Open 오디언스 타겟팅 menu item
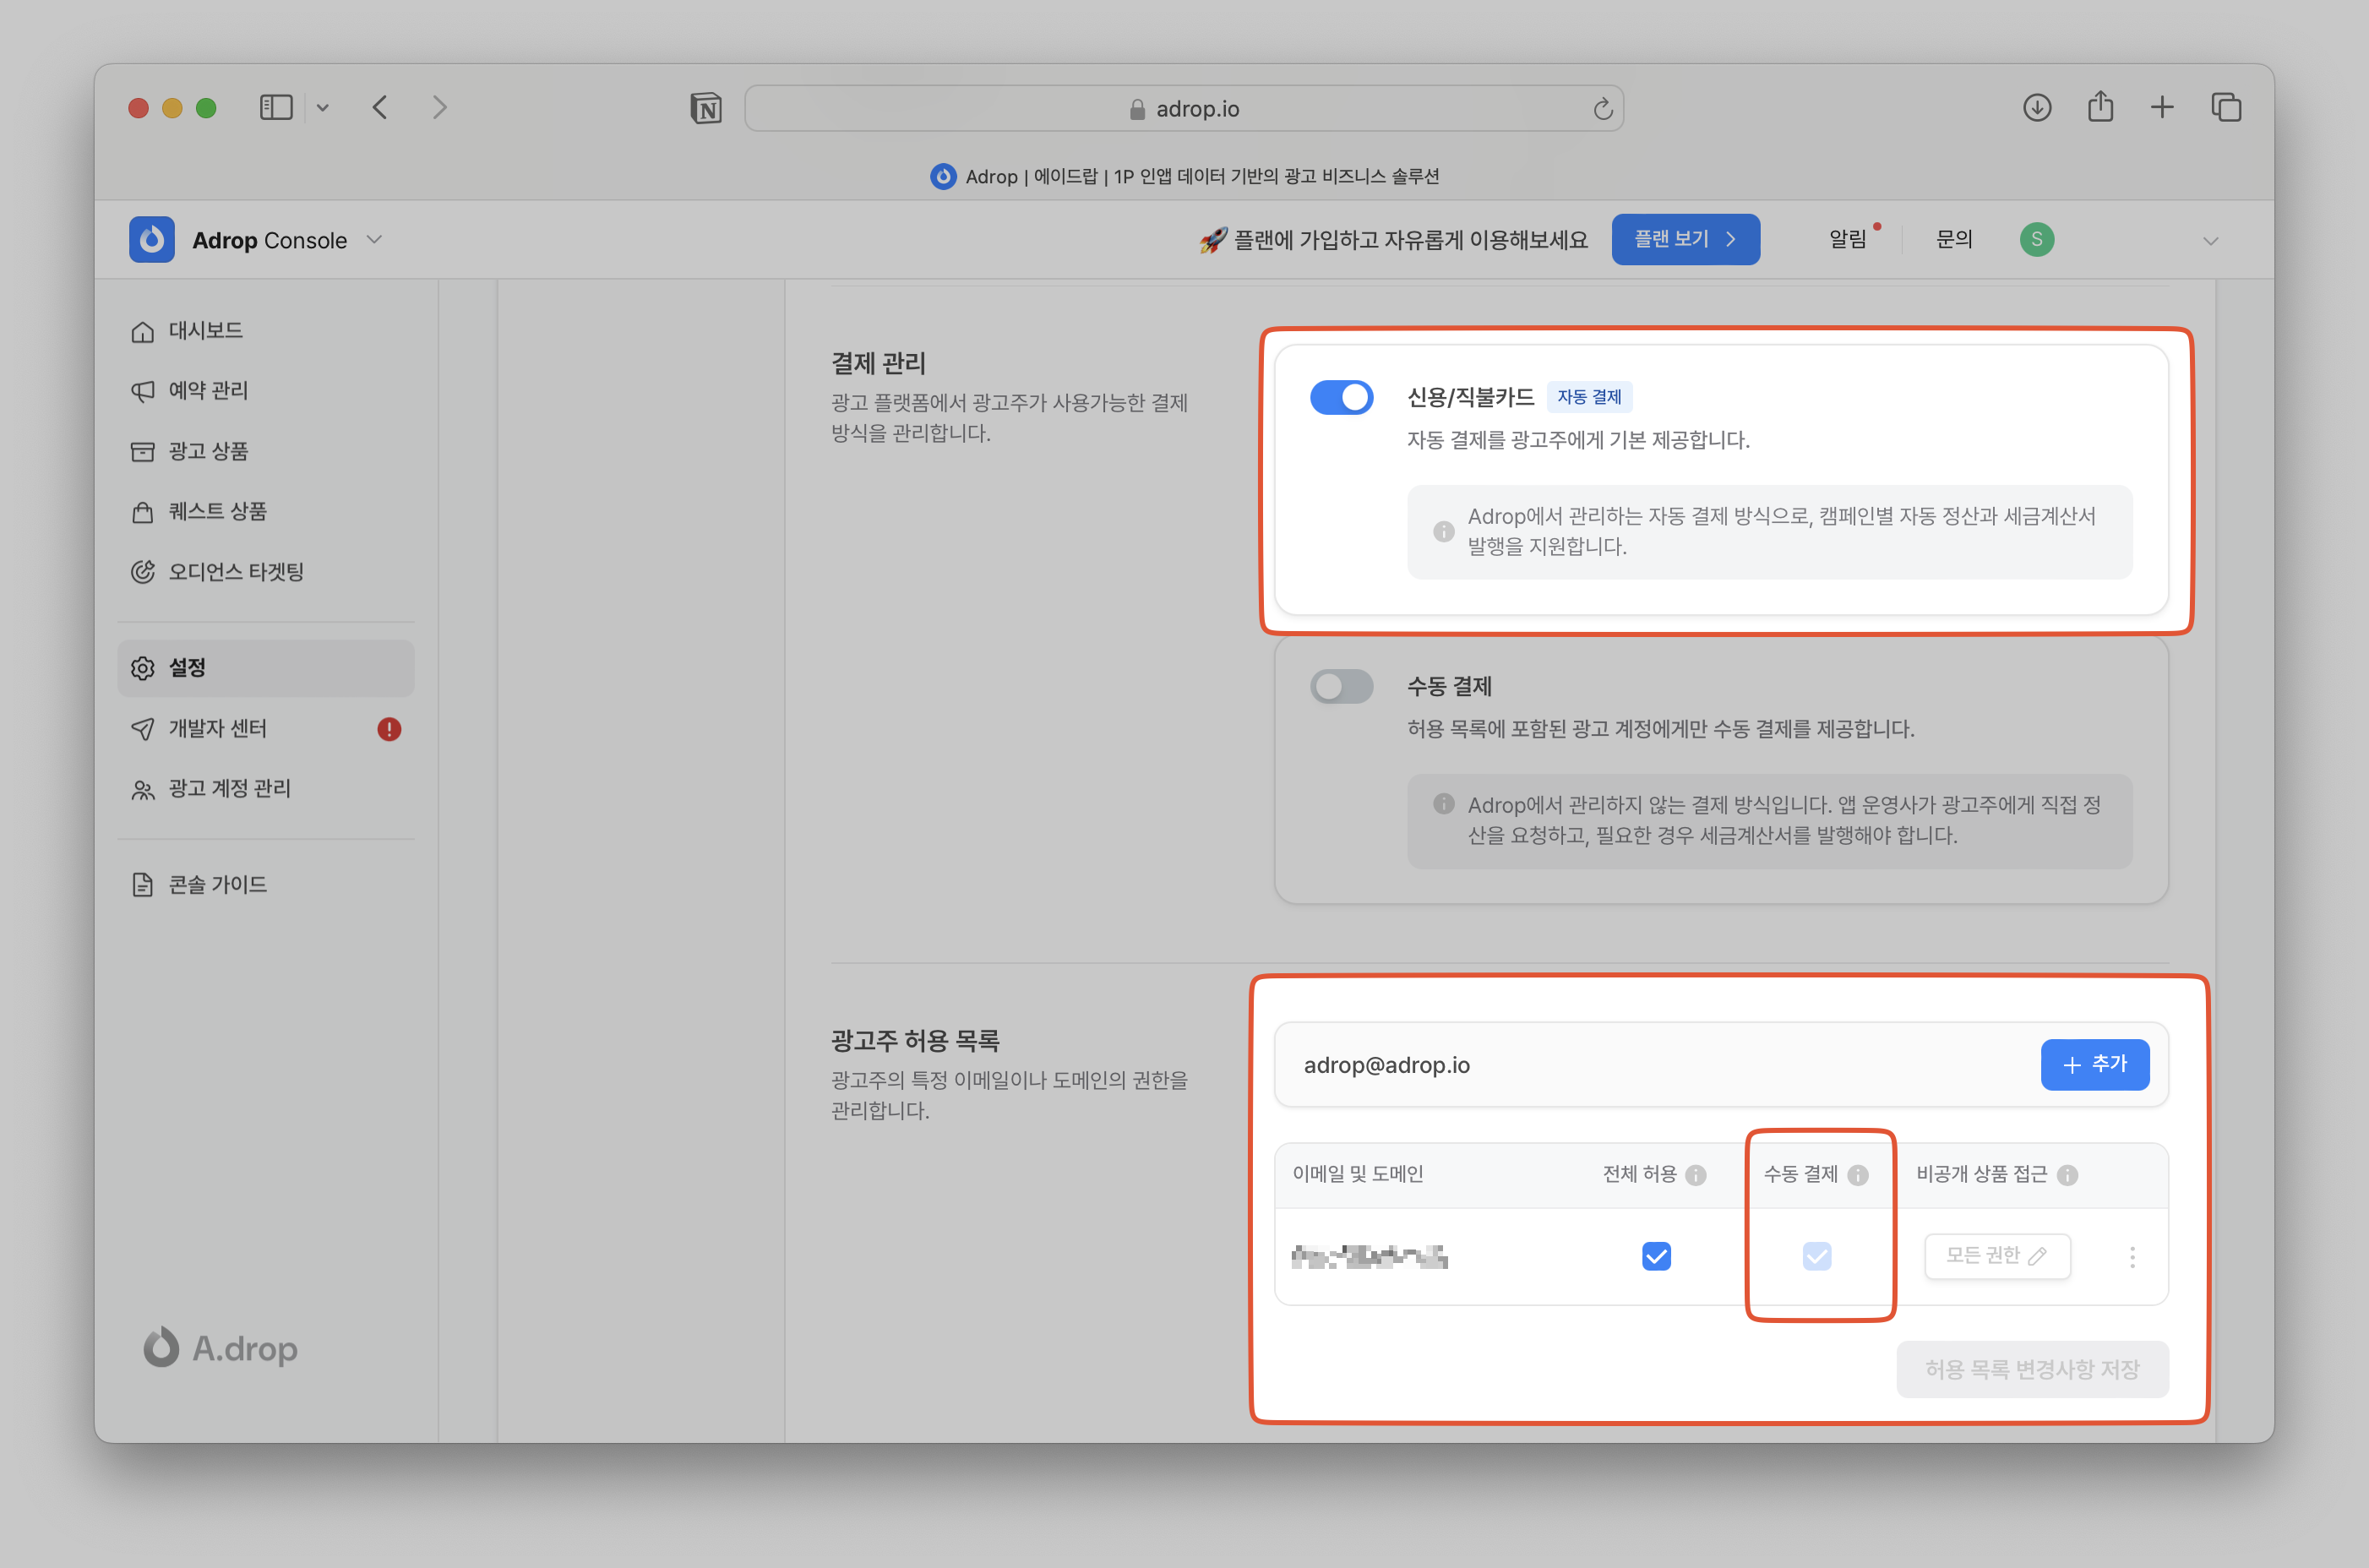The height and width of the screenshot is (1568, 2369). point(235,572)
